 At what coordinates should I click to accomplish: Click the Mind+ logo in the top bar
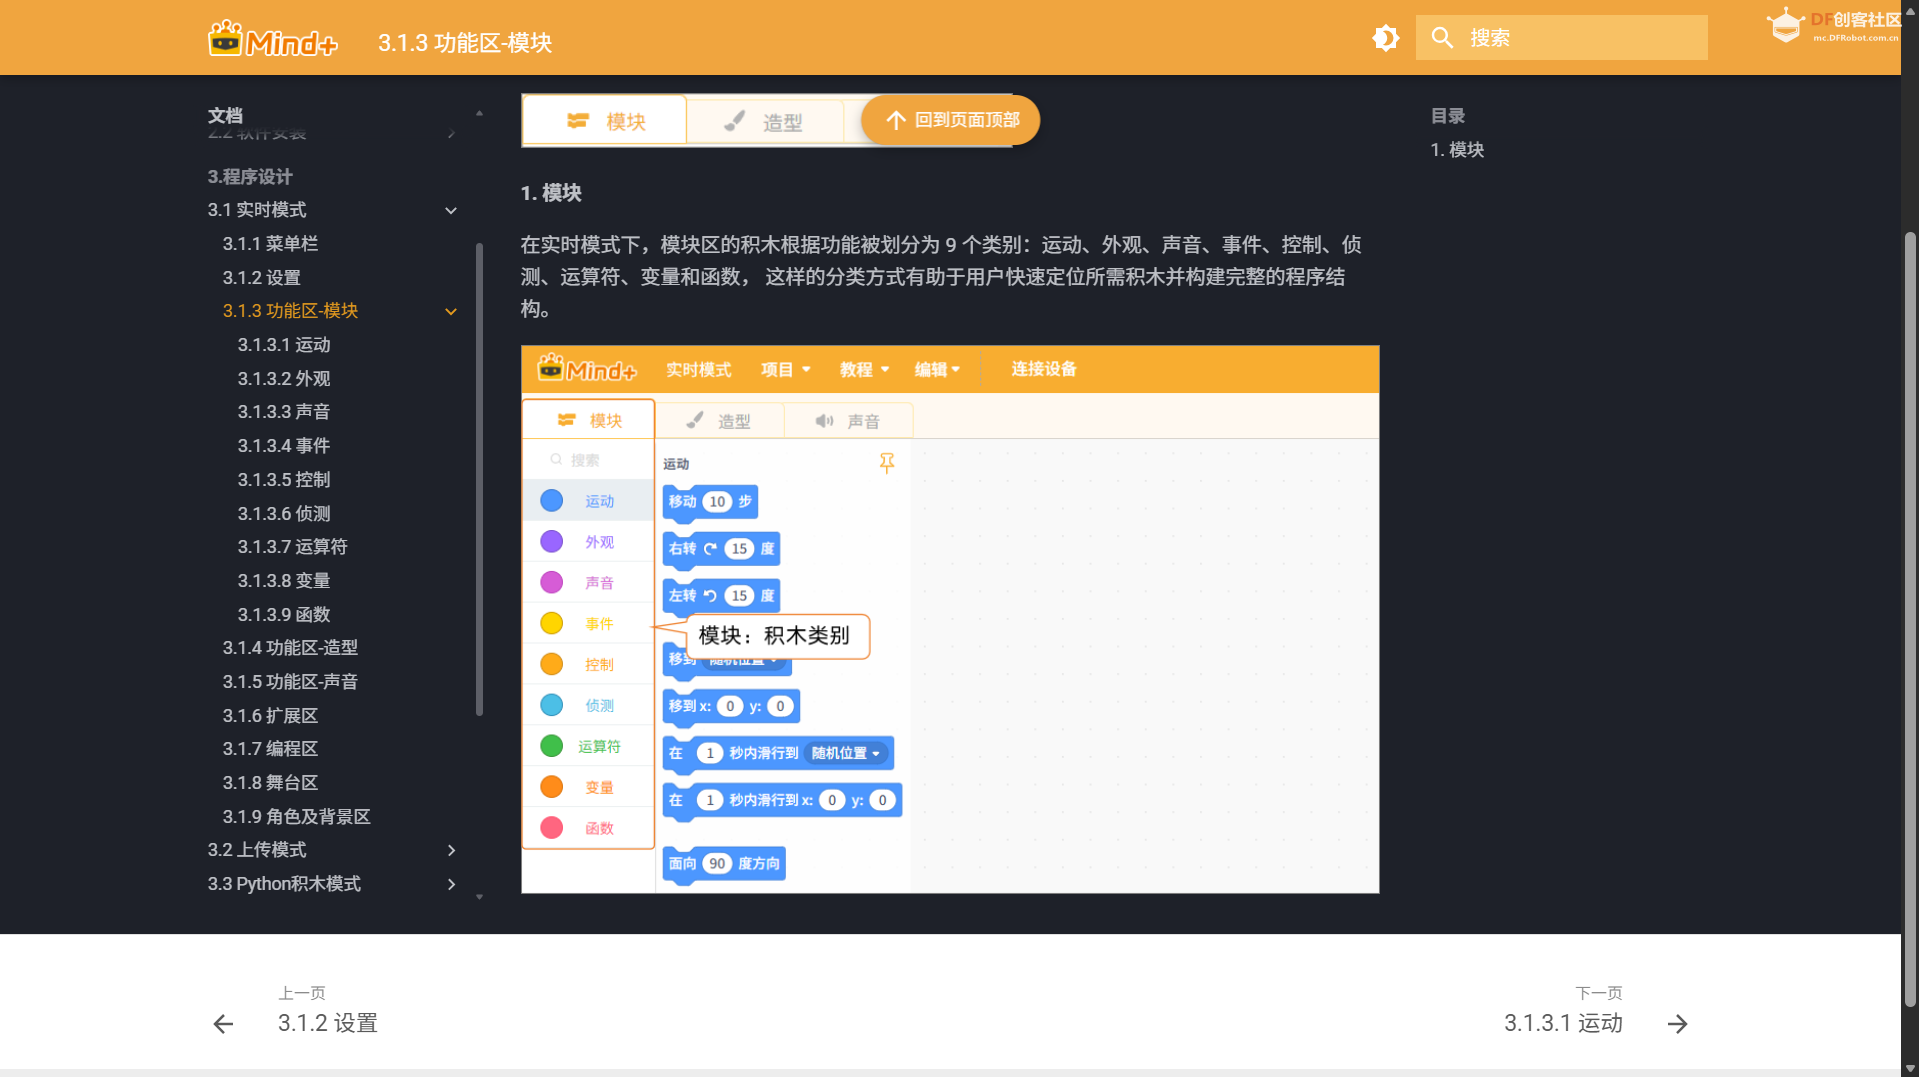click(271, 38)
